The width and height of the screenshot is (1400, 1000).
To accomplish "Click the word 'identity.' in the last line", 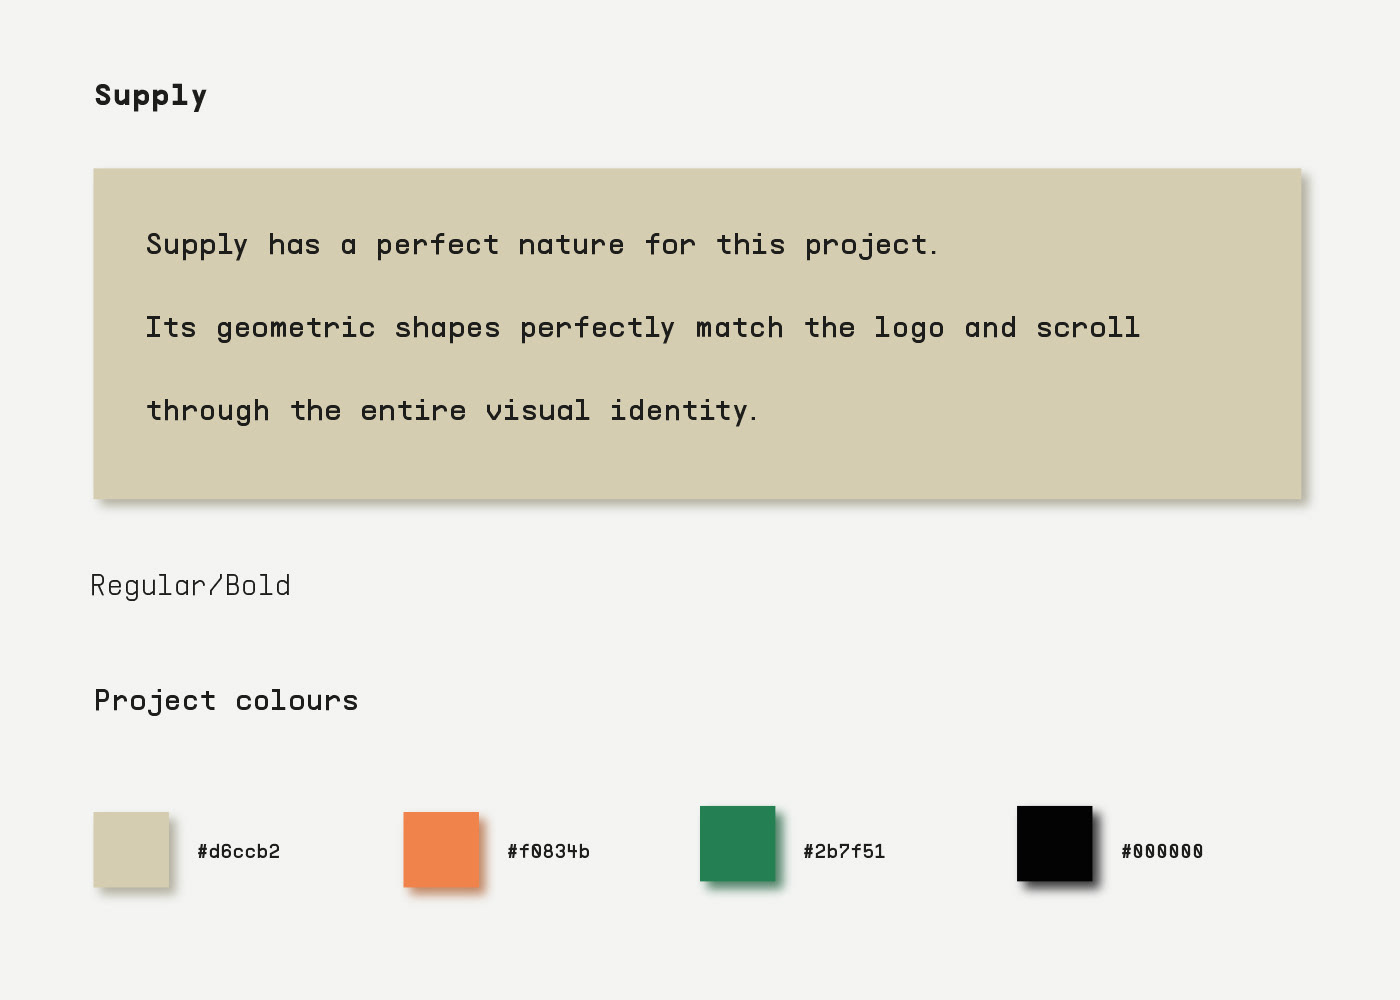I will [x=684, y=411].
